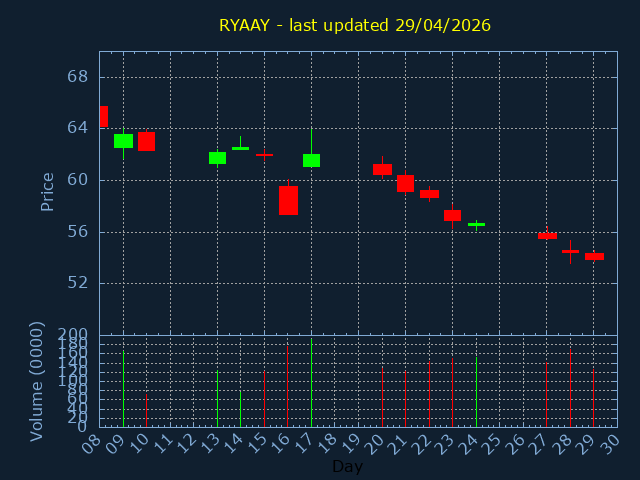
Task: Click the short red volume bar for day 10
Action: pyautogui.click(x=147, y=410)
